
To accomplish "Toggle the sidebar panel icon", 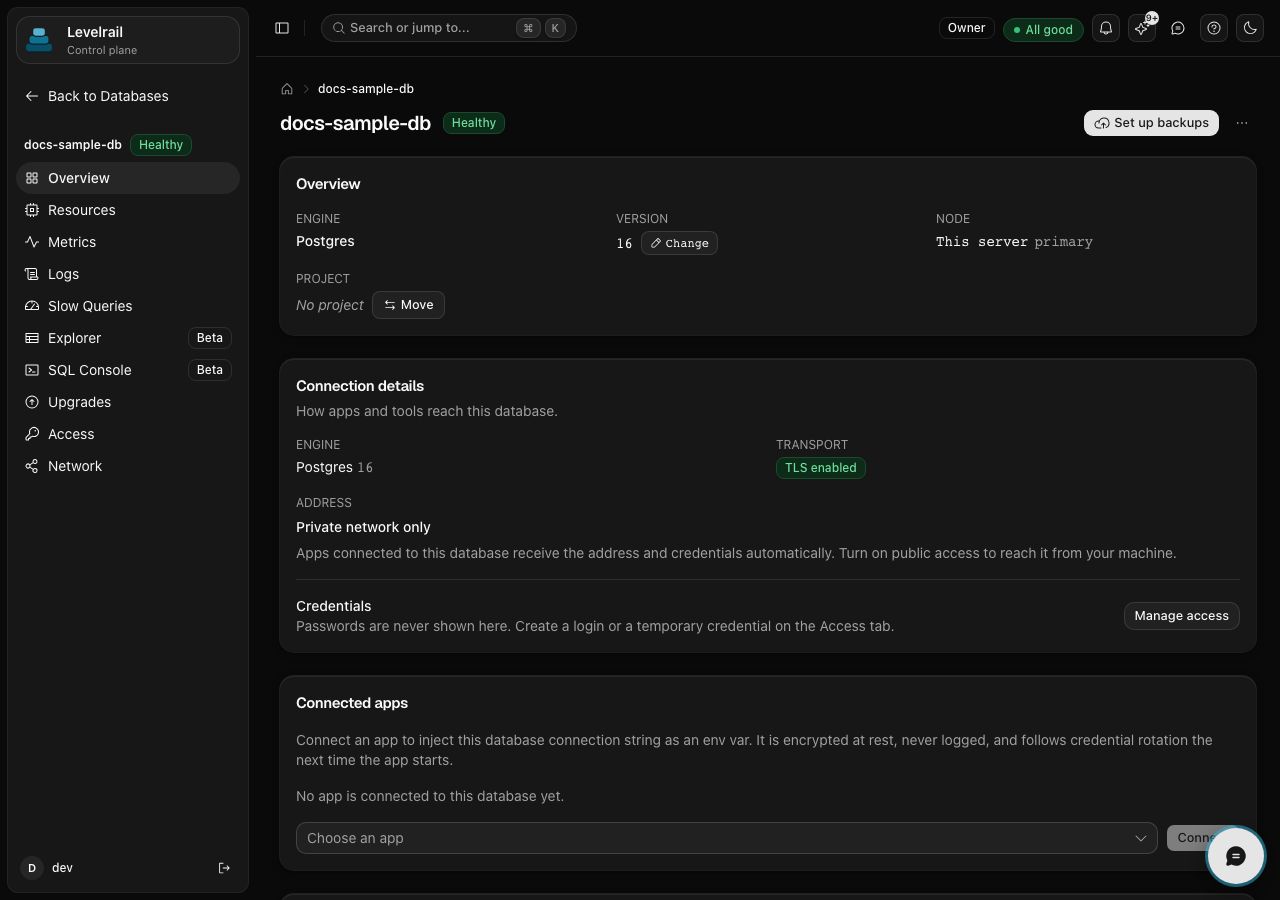I will [x=282, y=28].
